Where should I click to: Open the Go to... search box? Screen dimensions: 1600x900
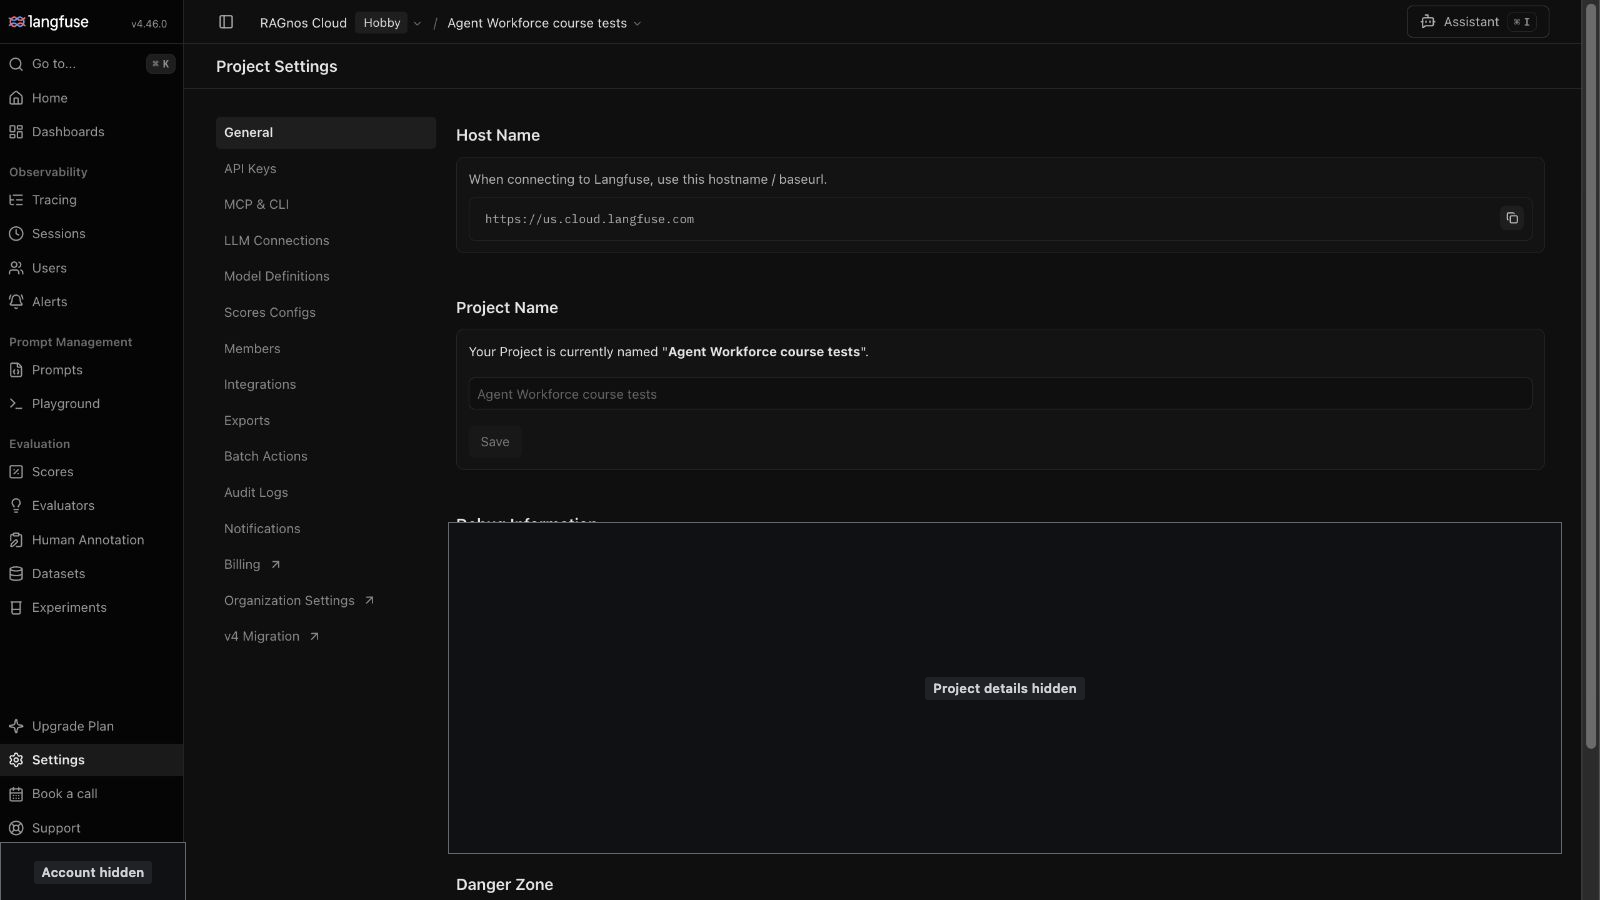pos(91,64)
